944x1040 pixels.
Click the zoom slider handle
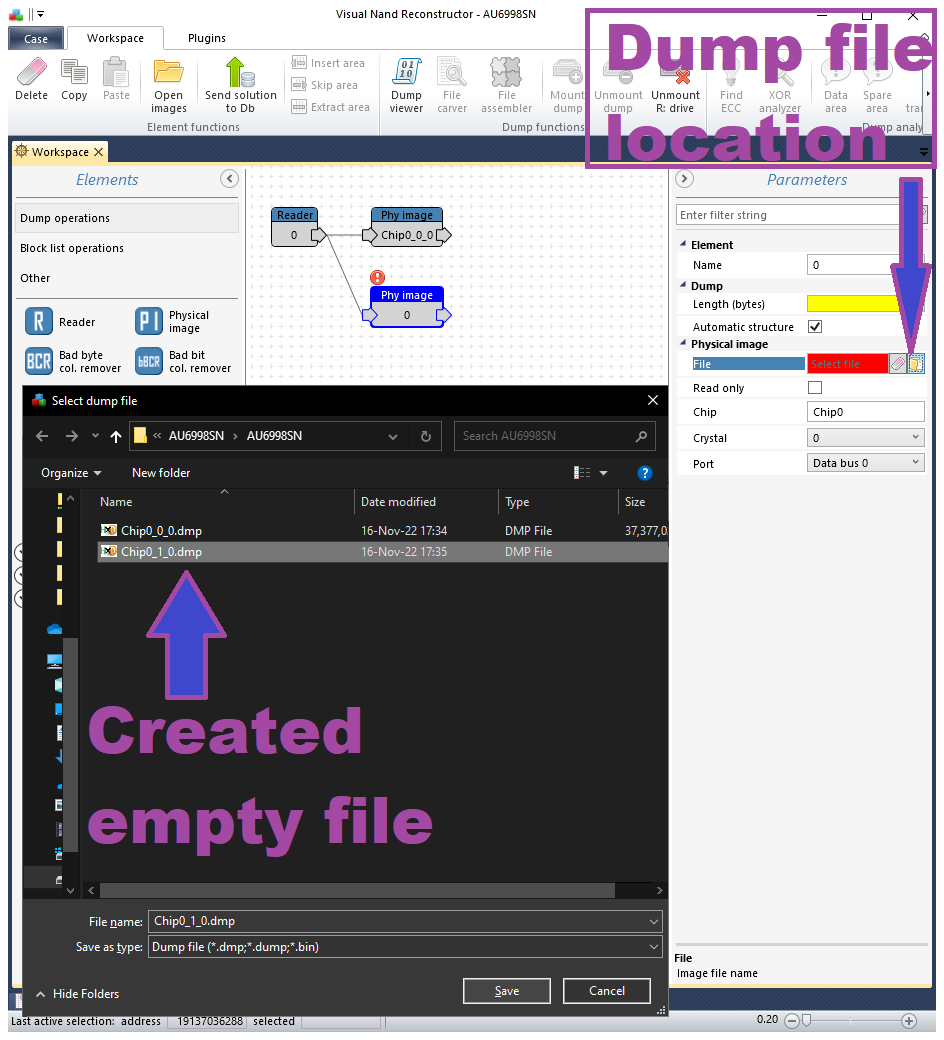coord(806,1021)
